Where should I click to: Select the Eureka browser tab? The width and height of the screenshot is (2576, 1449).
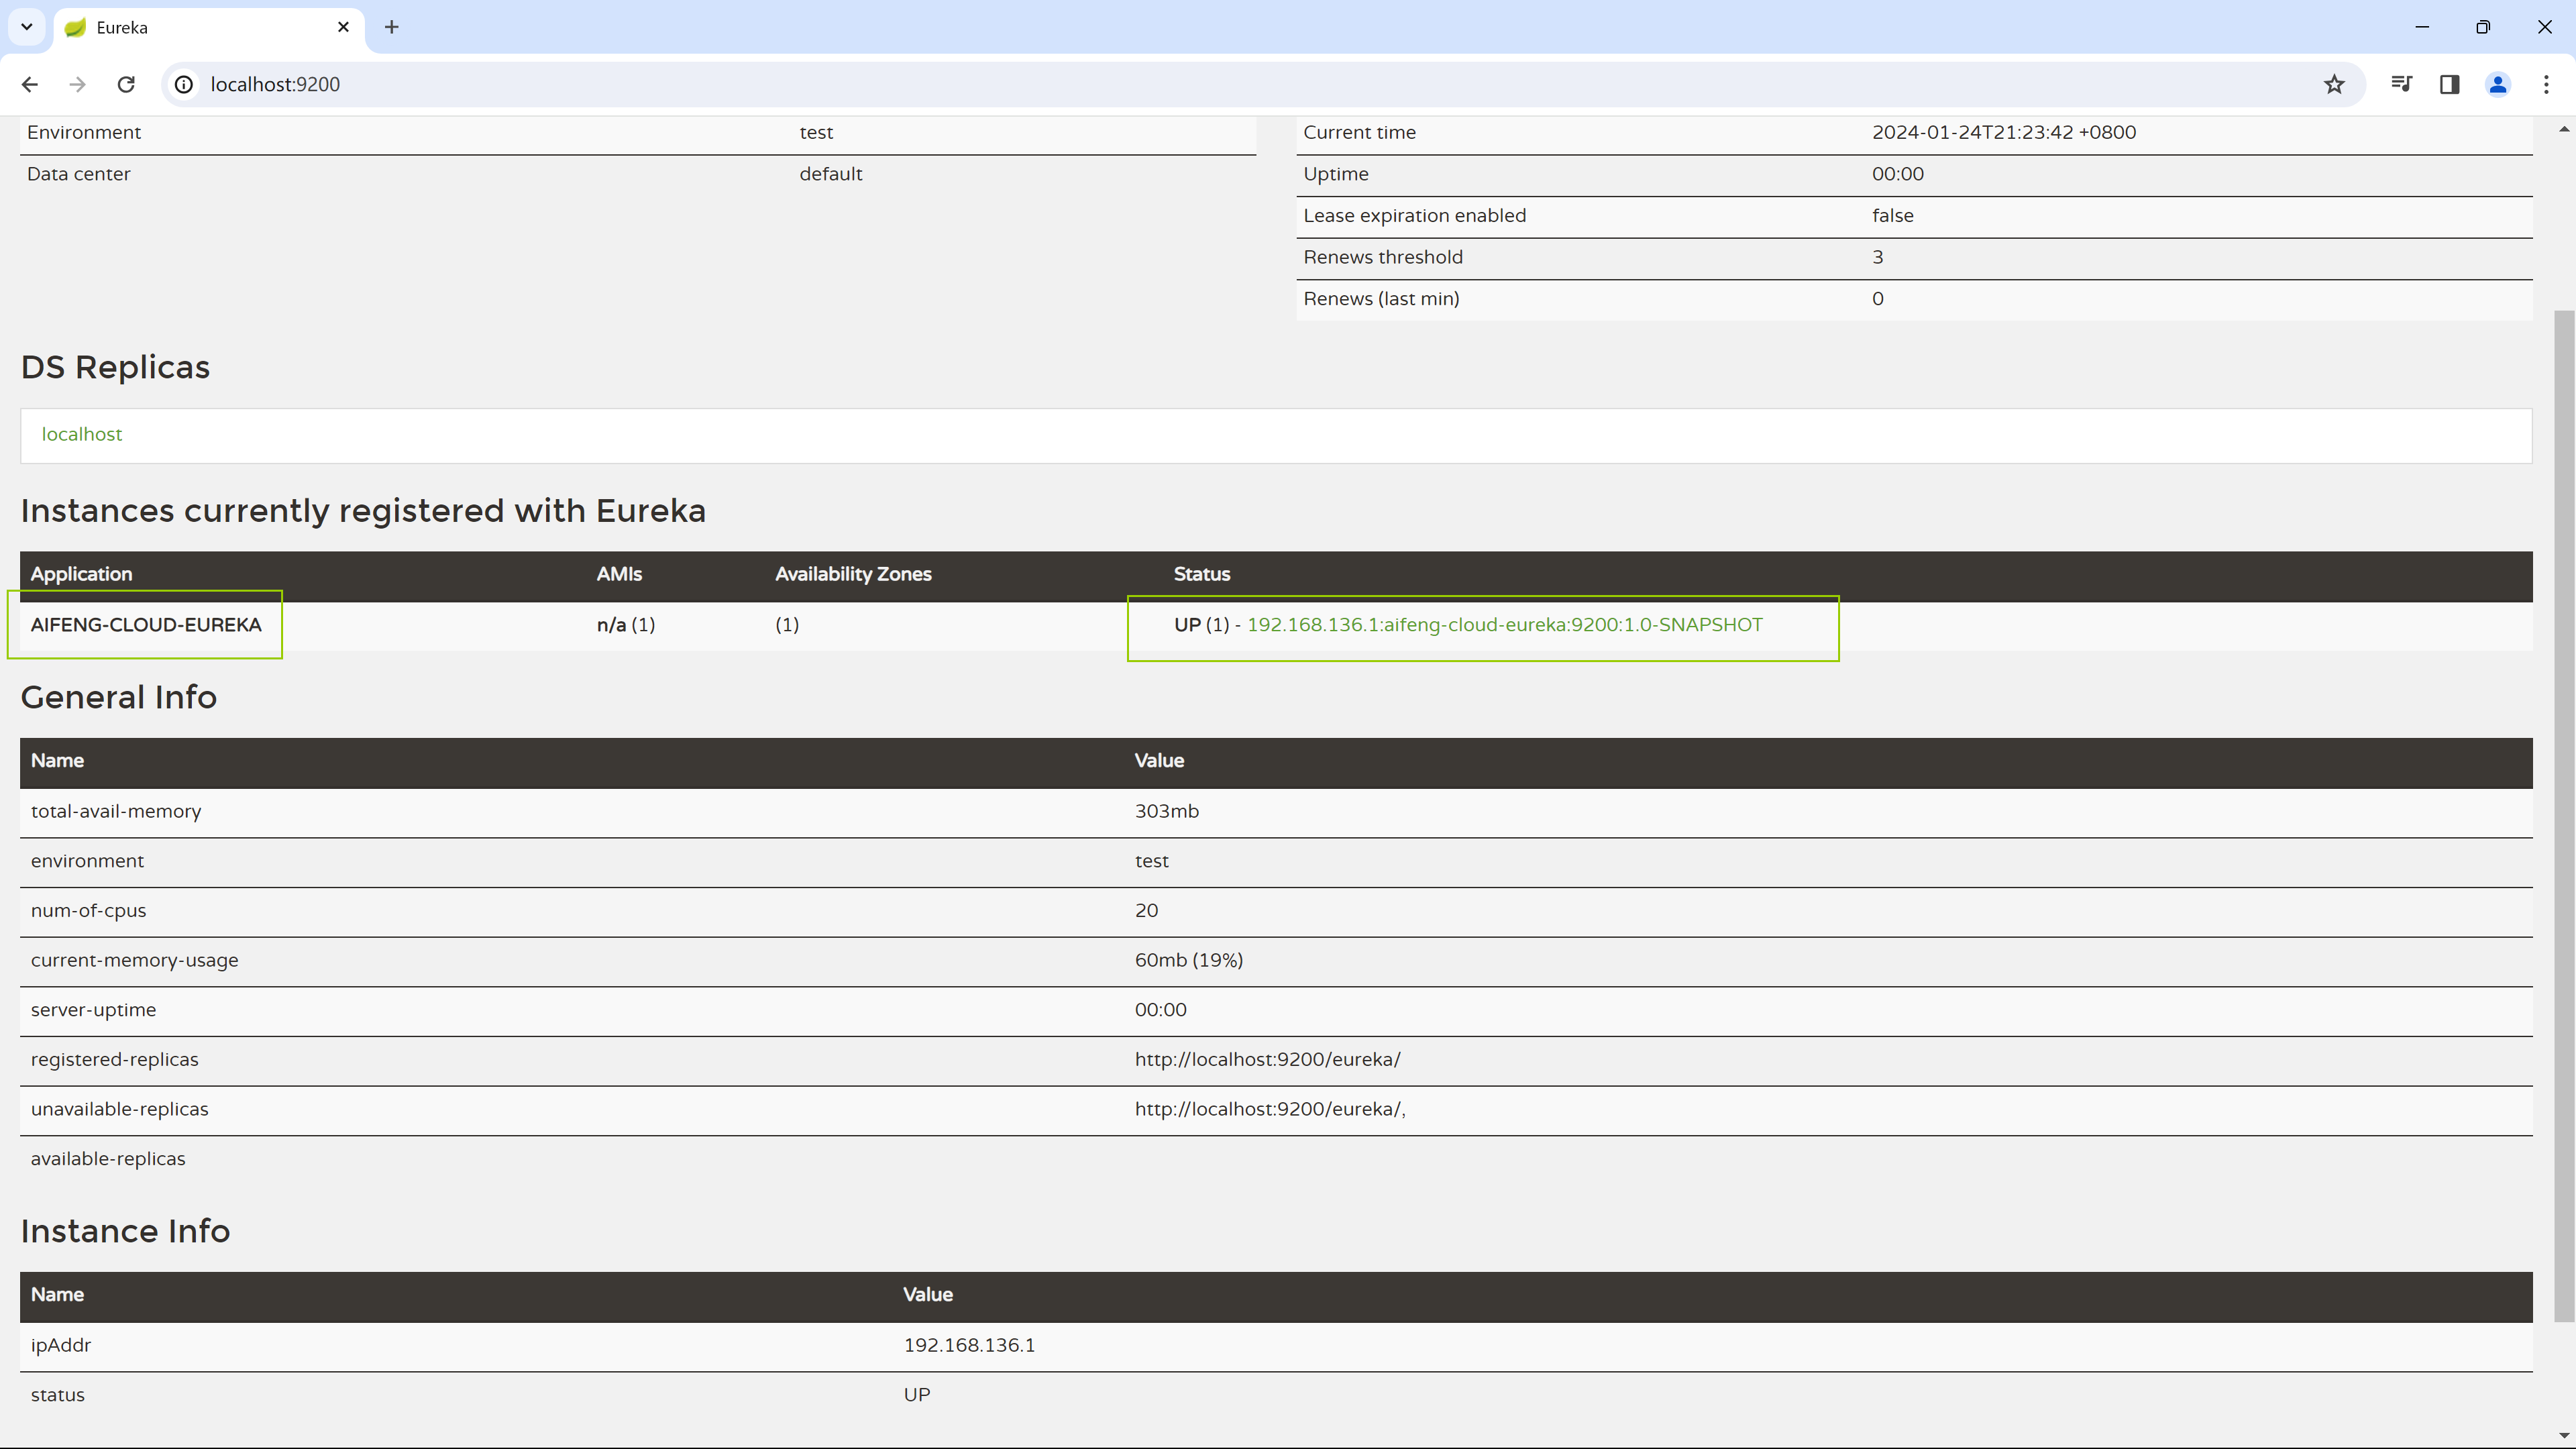[x=208, y=27]
